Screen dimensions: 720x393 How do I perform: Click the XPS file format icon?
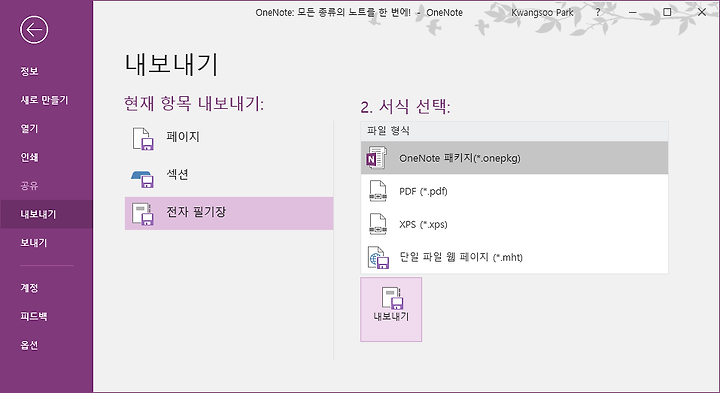coord(377,224)
